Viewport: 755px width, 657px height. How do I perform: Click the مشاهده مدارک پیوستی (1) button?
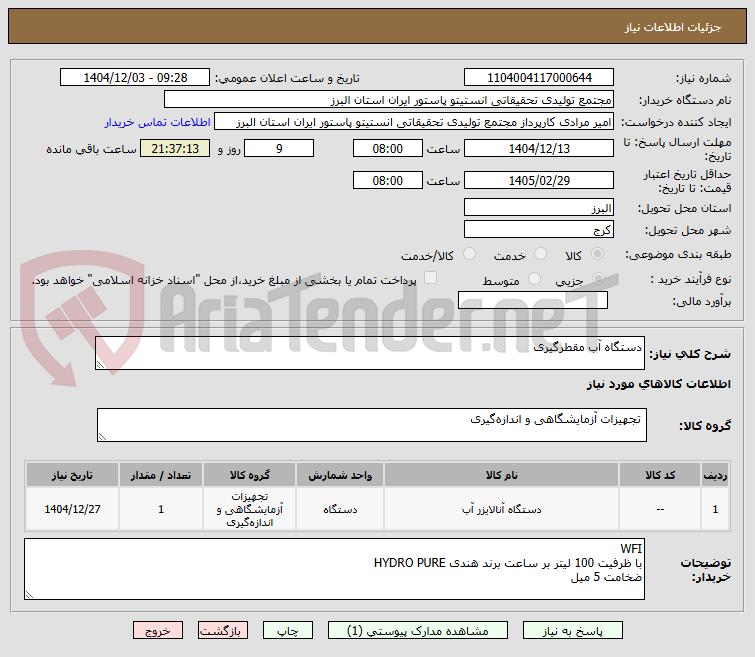pos(417,631)
